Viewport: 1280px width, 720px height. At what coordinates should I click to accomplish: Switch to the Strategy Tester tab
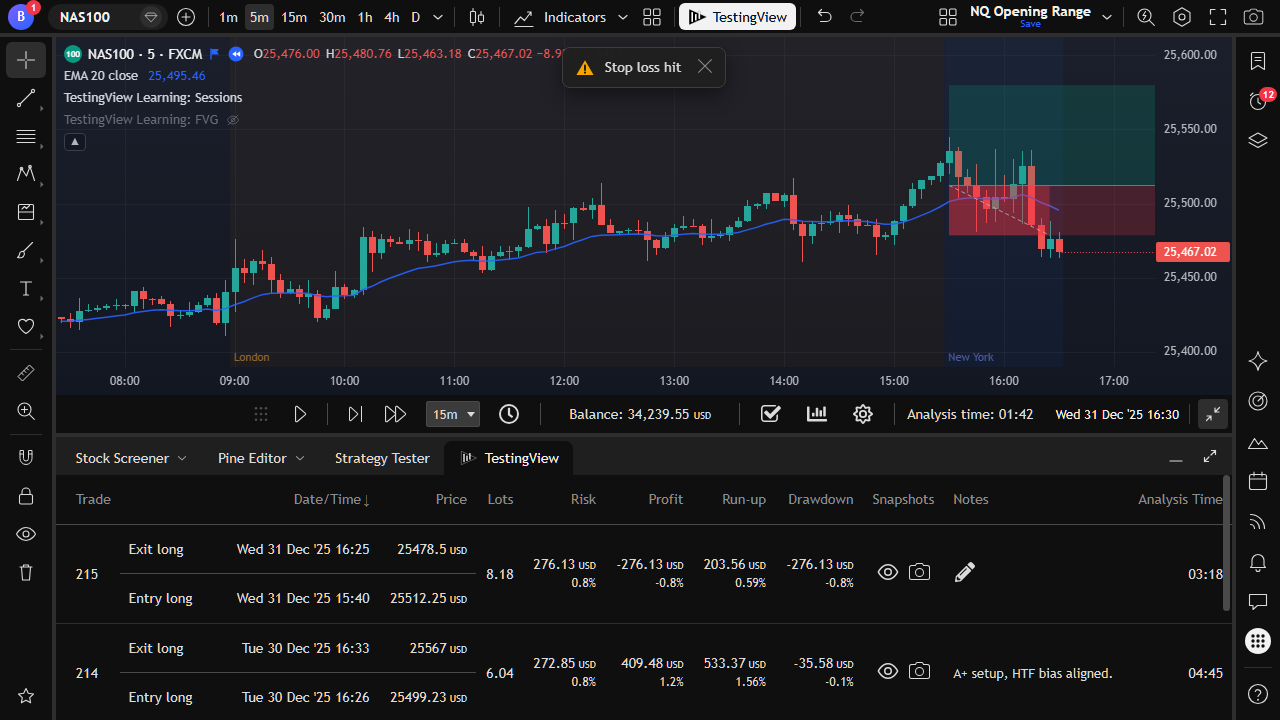click(382, 458)
